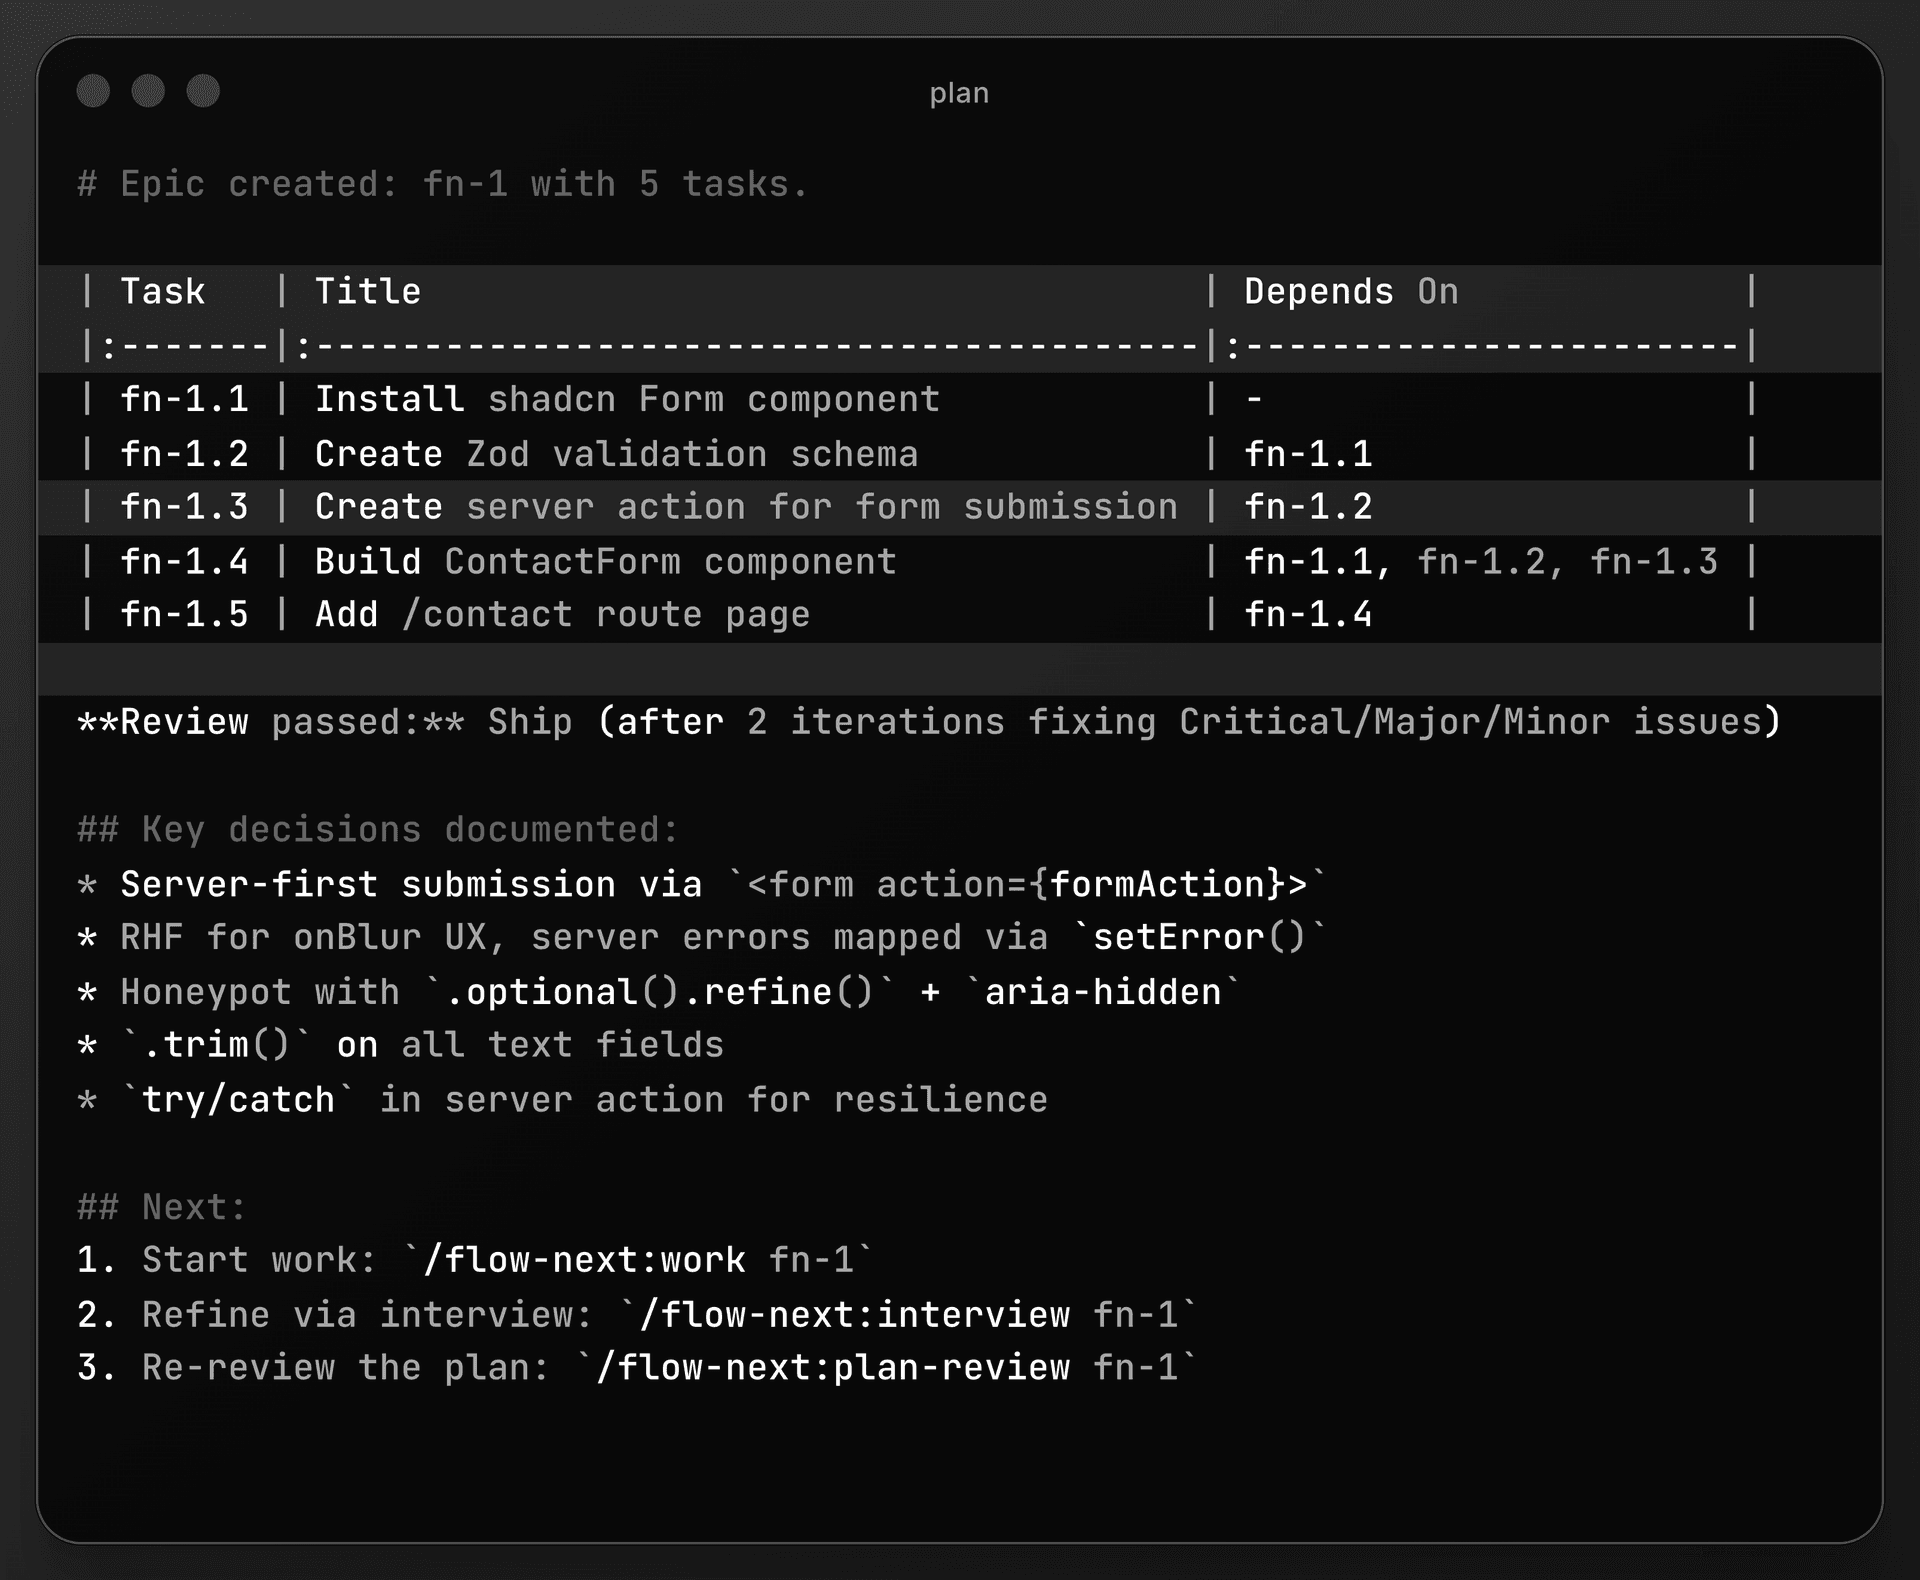Image resolution: width=1920 pixels, height=1580 pixels.
Task: Click 'Add /contact route page' title
Action: tap(562, 614)
